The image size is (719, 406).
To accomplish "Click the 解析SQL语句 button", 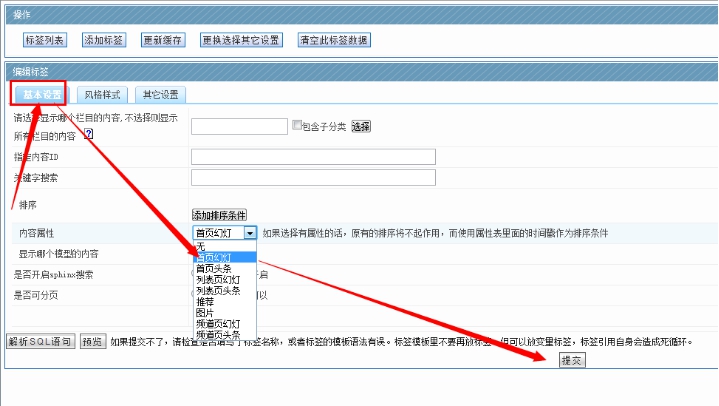I will pyautogui.click(x=40, y=341).
